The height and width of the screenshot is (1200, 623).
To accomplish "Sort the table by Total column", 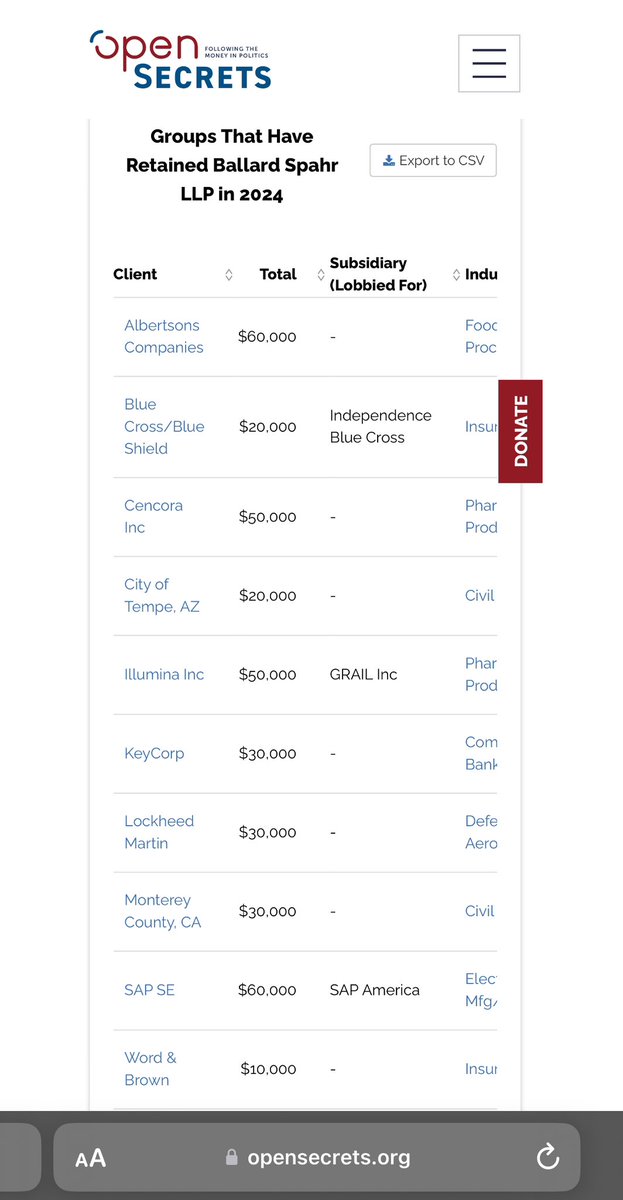I will click(321, 275).
